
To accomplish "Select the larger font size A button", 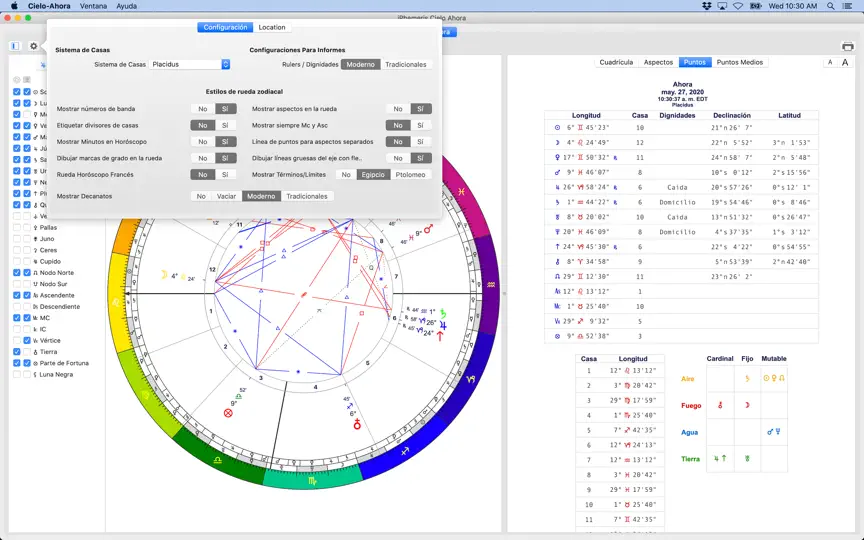I will coord(845,62).
